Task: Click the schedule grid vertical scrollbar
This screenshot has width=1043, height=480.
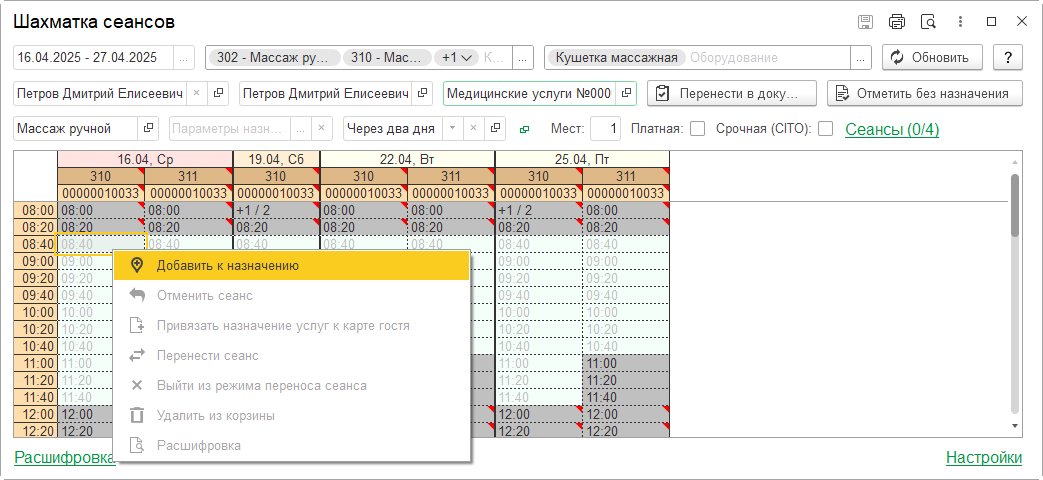Action: (x=1015, y=300)
